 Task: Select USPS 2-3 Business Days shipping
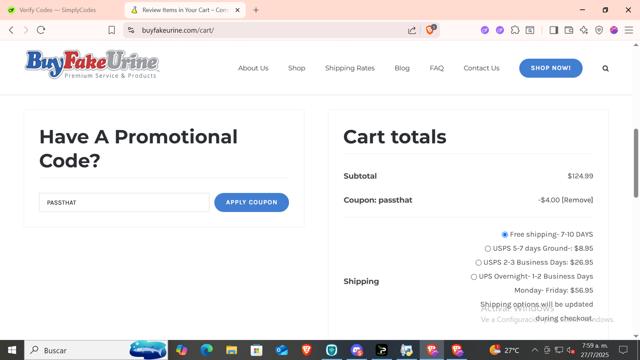478,262
